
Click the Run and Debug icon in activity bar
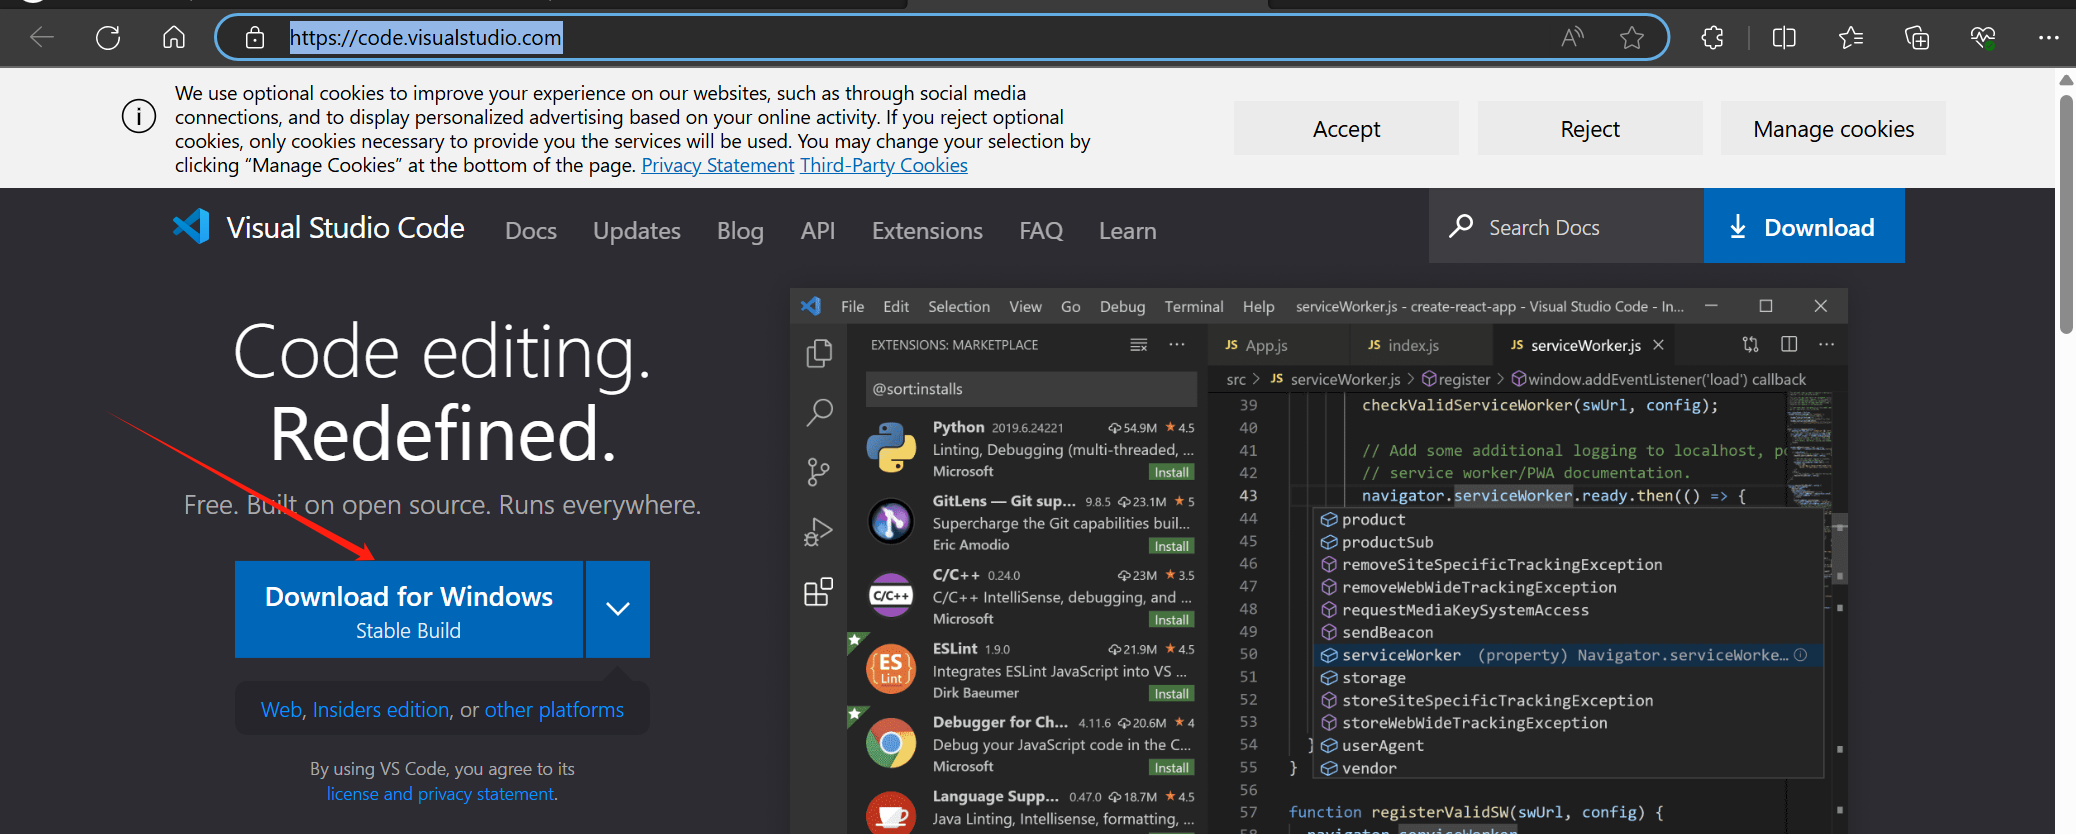point(819,532)
